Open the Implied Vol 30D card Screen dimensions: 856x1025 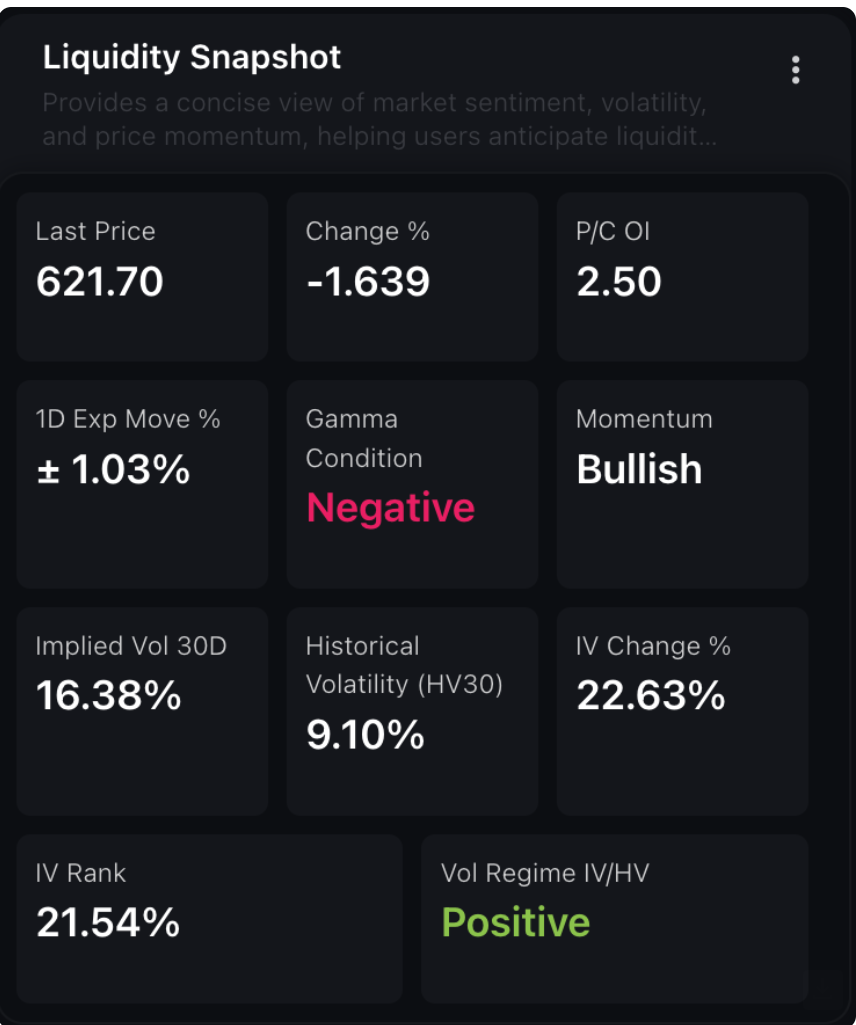(143, 711)
